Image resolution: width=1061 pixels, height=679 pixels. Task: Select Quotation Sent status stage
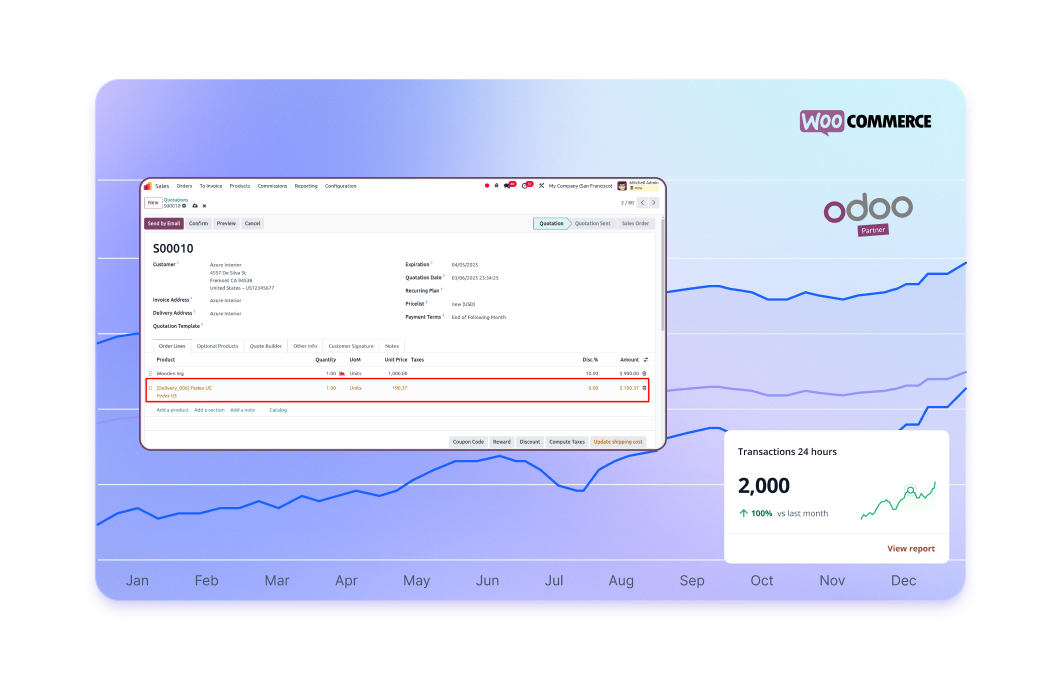click(x=593, y=223)
